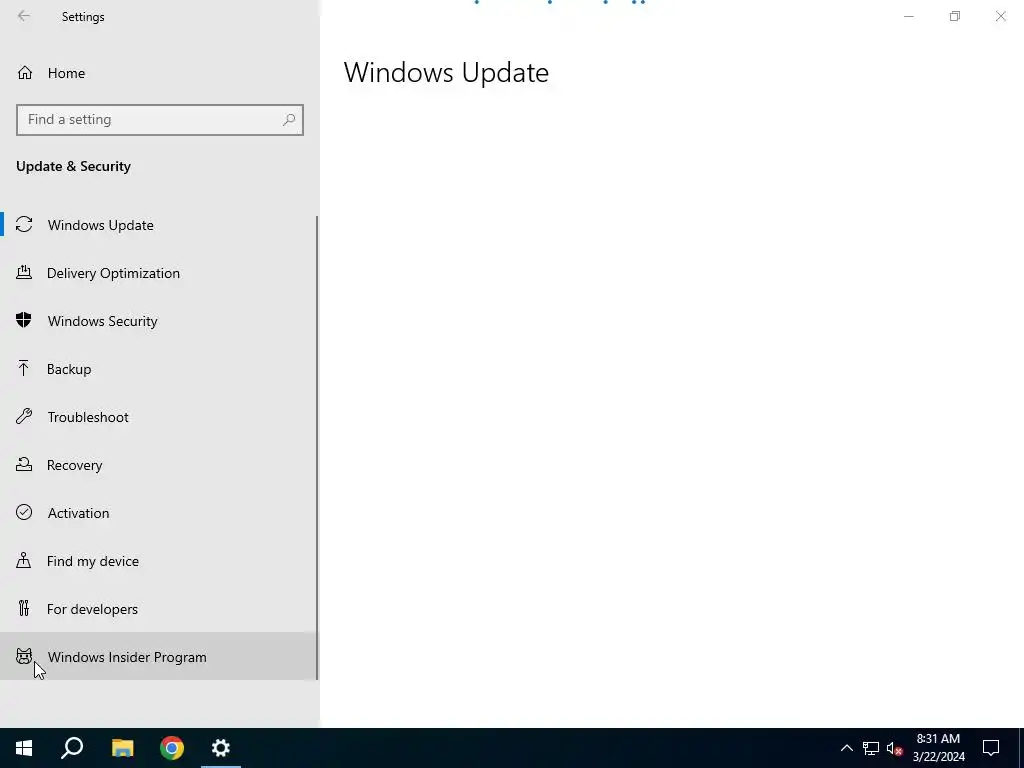Screen dimensions: 1024x768
Task: Show hidden tray icons chevron
Action: tap(846, 748)
